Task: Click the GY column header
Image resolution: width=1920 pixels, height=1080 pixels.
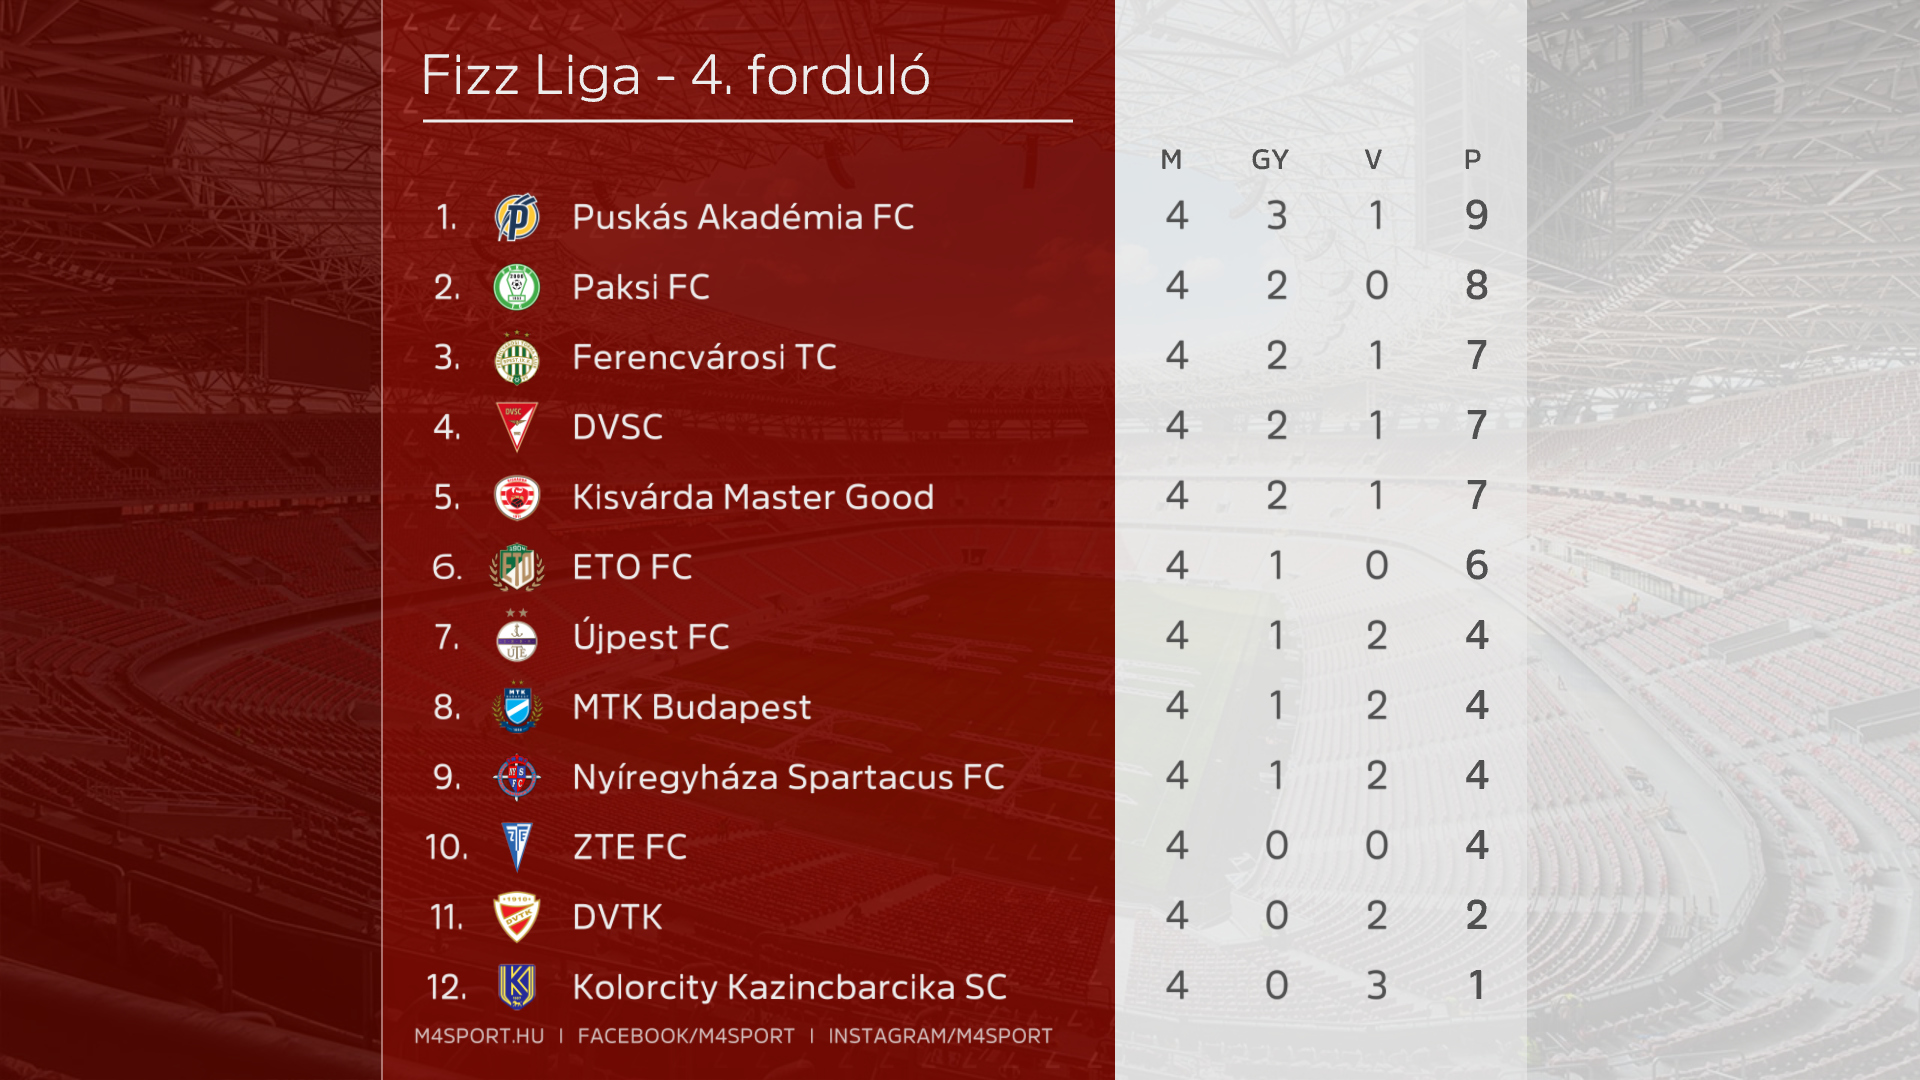Action: click(x=1270, y=160)
